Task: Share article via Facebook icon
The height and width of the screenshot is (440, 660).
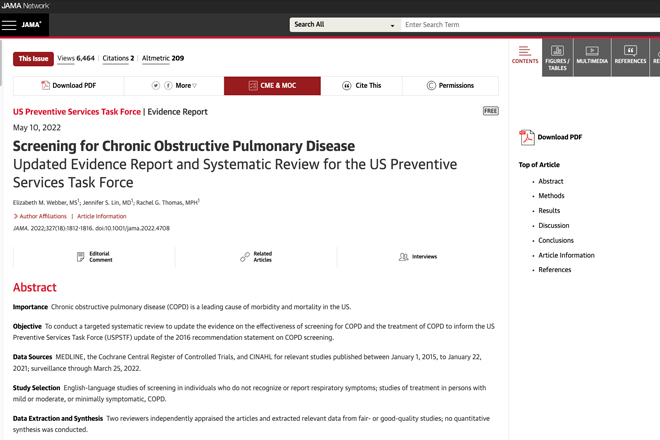Action: point(168,85)
